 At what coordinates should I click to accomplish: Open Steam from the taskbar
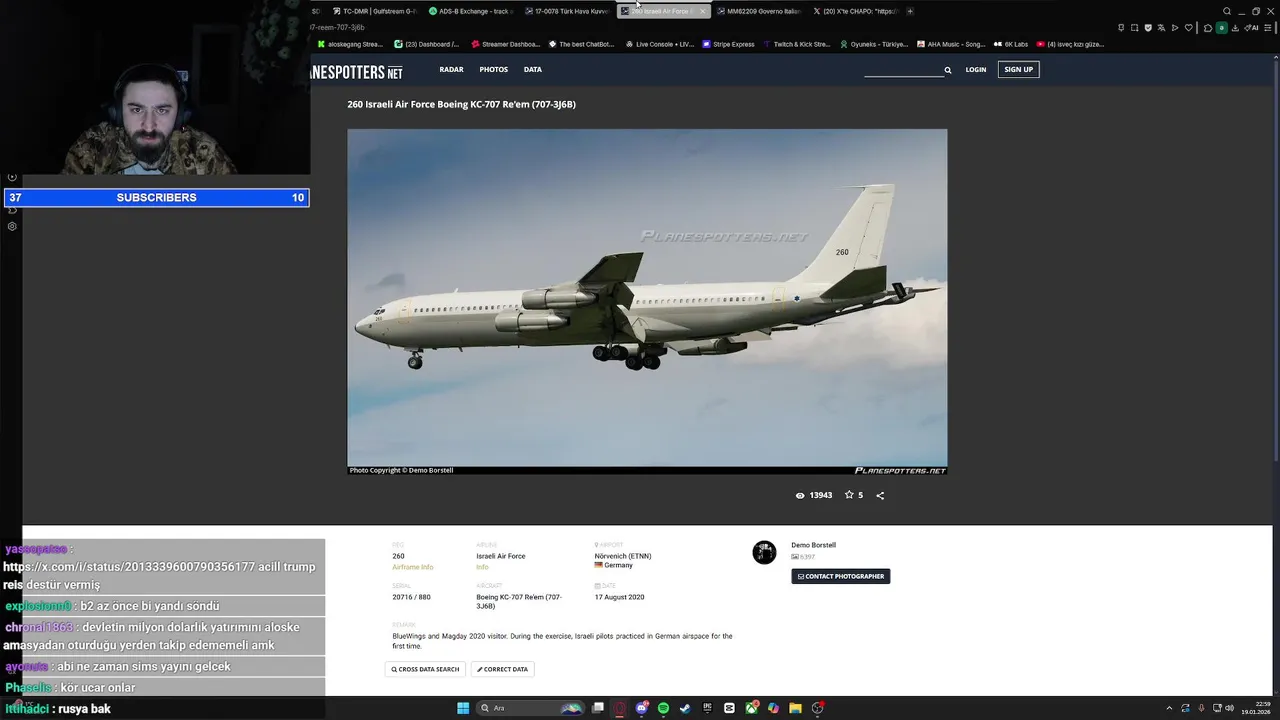685,708
